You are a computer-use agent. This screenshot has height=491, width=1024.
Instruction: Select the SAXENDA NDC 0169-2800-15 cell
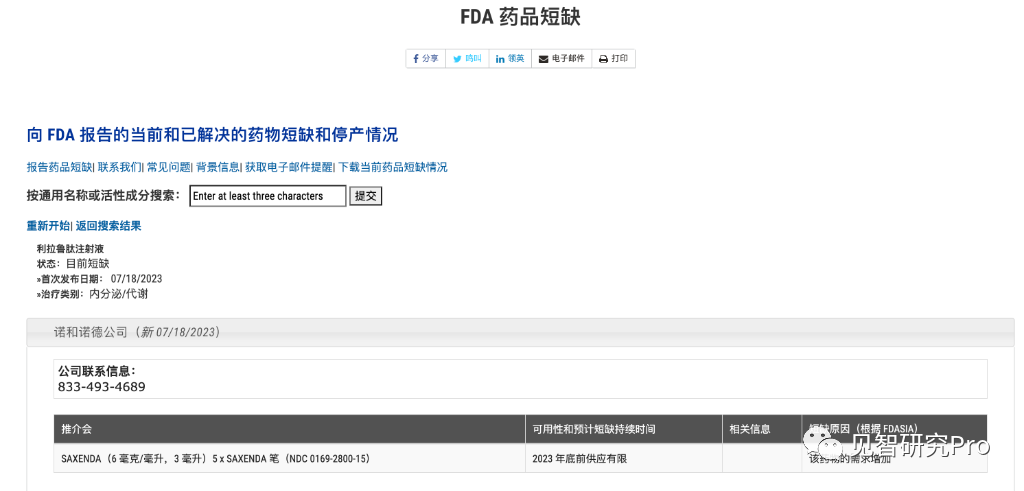tap(289, 458)
